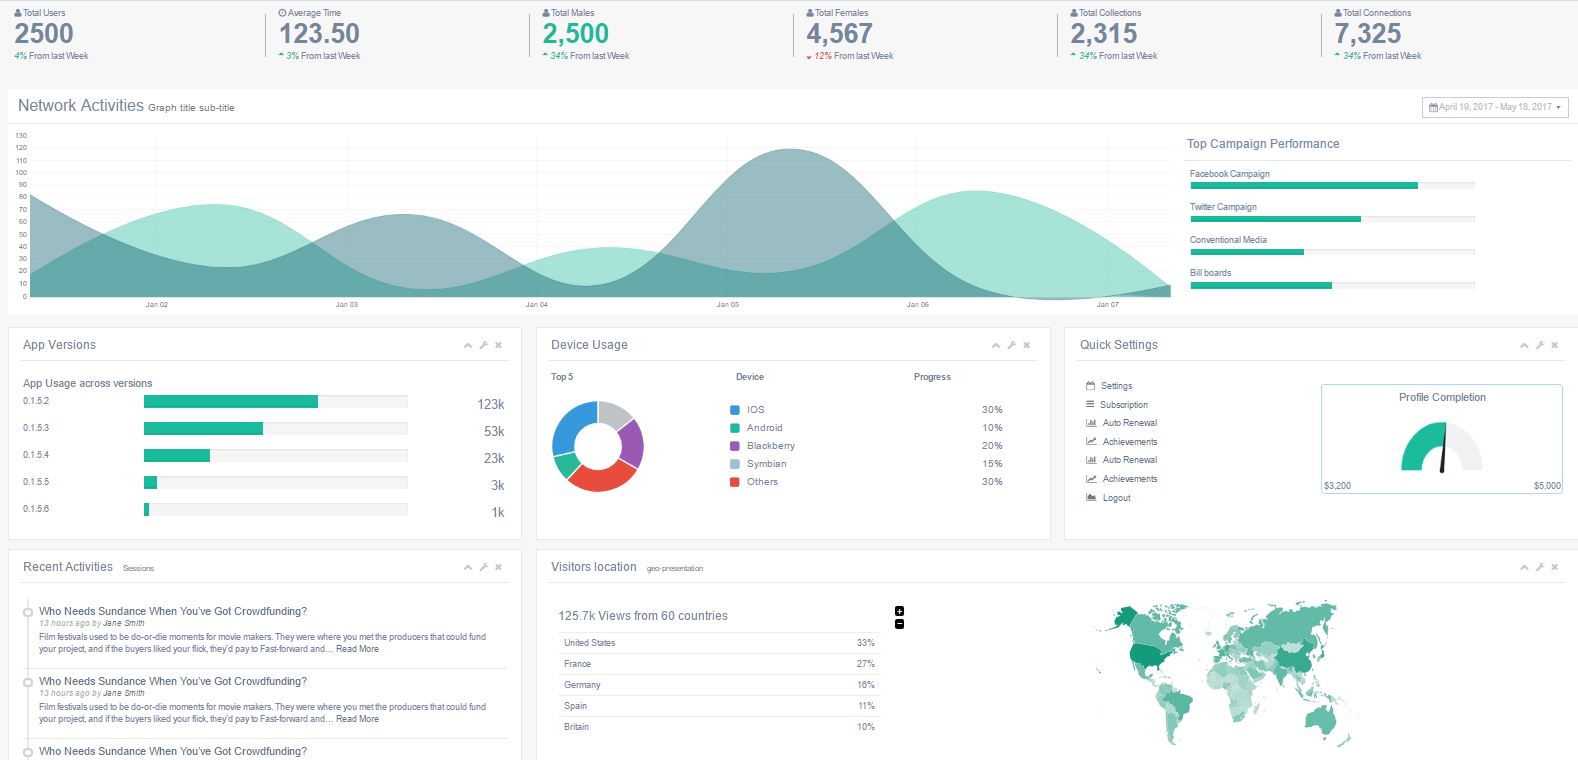
Task: Open App Versions panel wrench settings
Action: (483, 345)
